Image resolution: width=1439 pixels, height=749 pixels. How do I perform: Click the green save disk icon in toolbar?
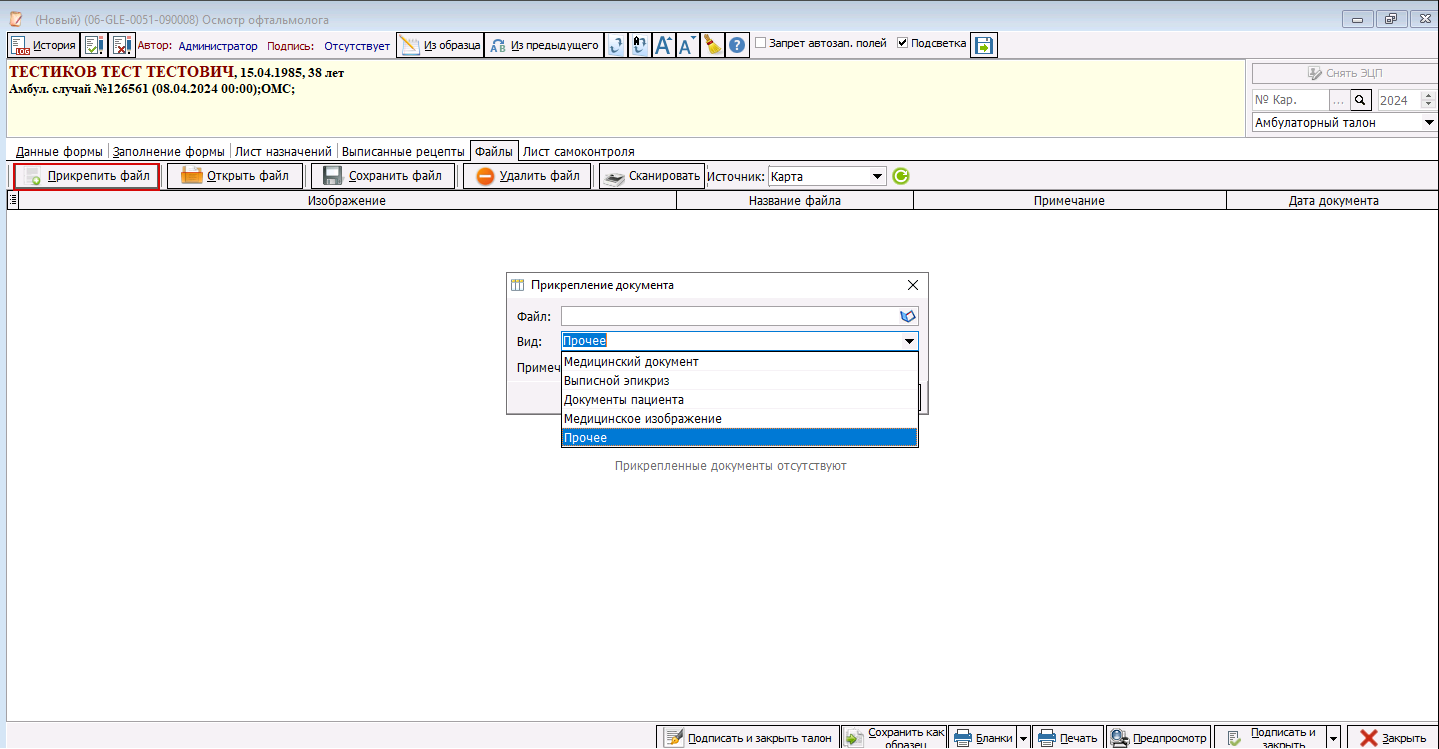tap(984, 45)
